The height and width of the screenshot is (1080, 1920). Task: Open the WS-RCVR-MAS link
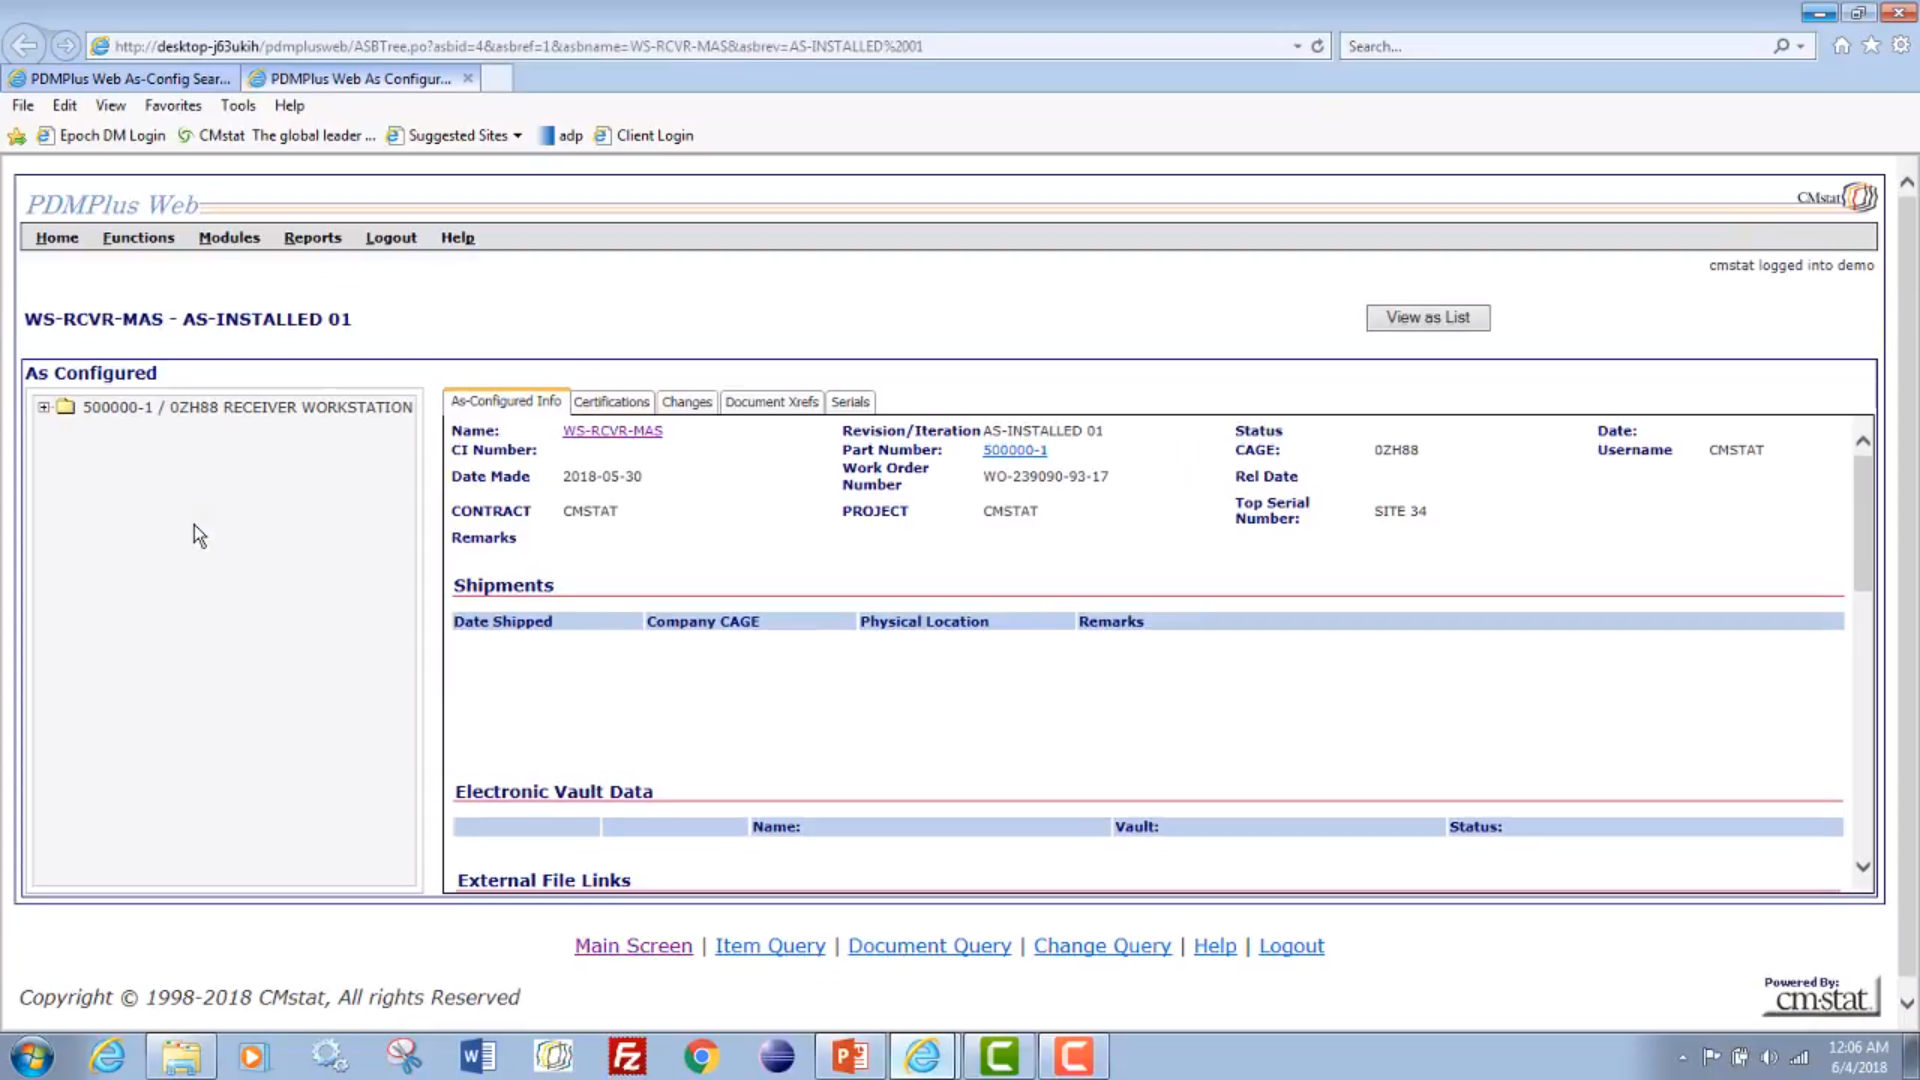pos(612,430)
